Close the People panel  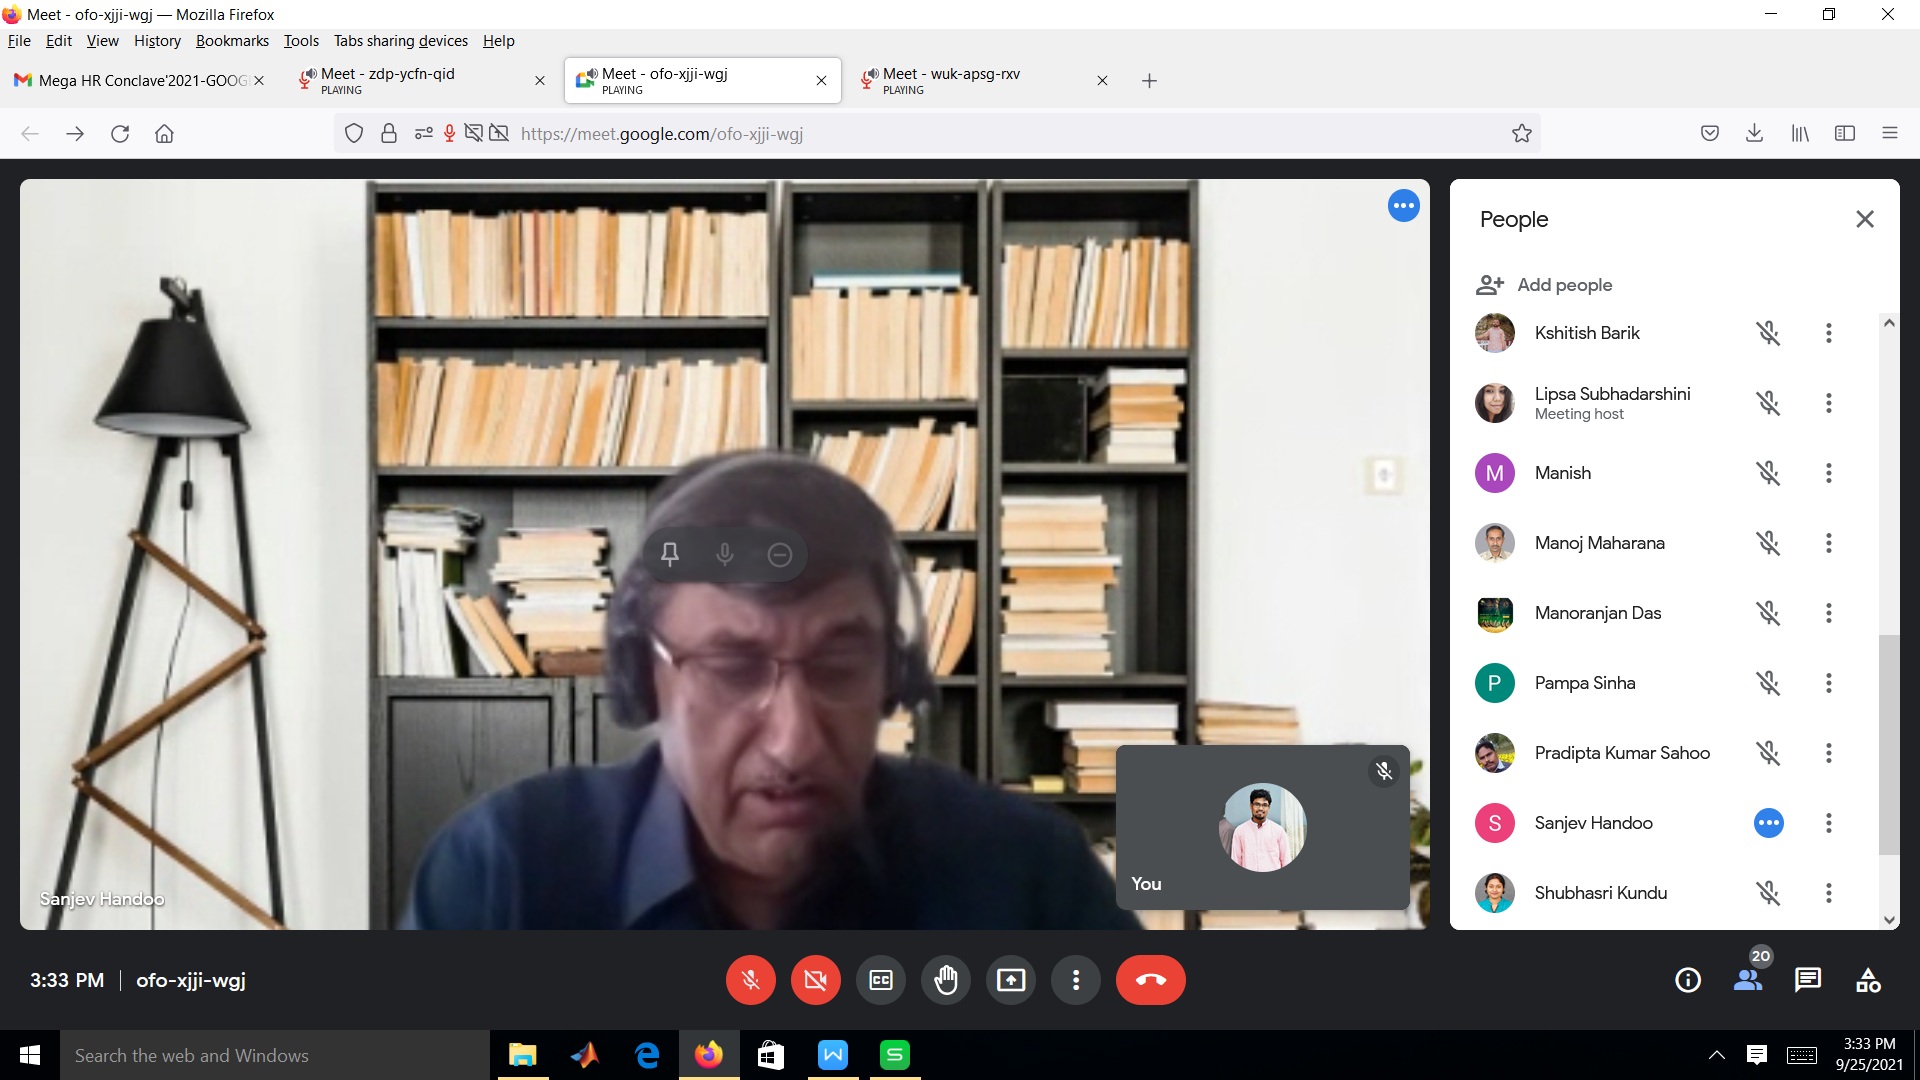point(1864,219)
